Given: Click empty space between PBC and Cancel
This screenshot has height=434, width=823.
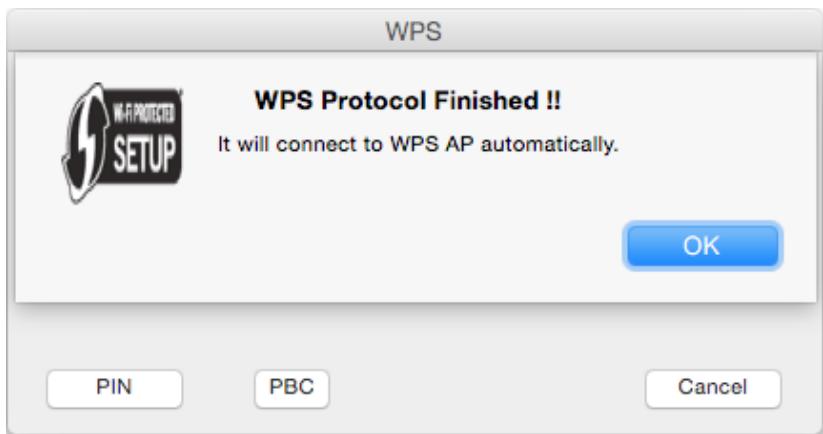Looking at the screenshot, I should pos(487,388).
